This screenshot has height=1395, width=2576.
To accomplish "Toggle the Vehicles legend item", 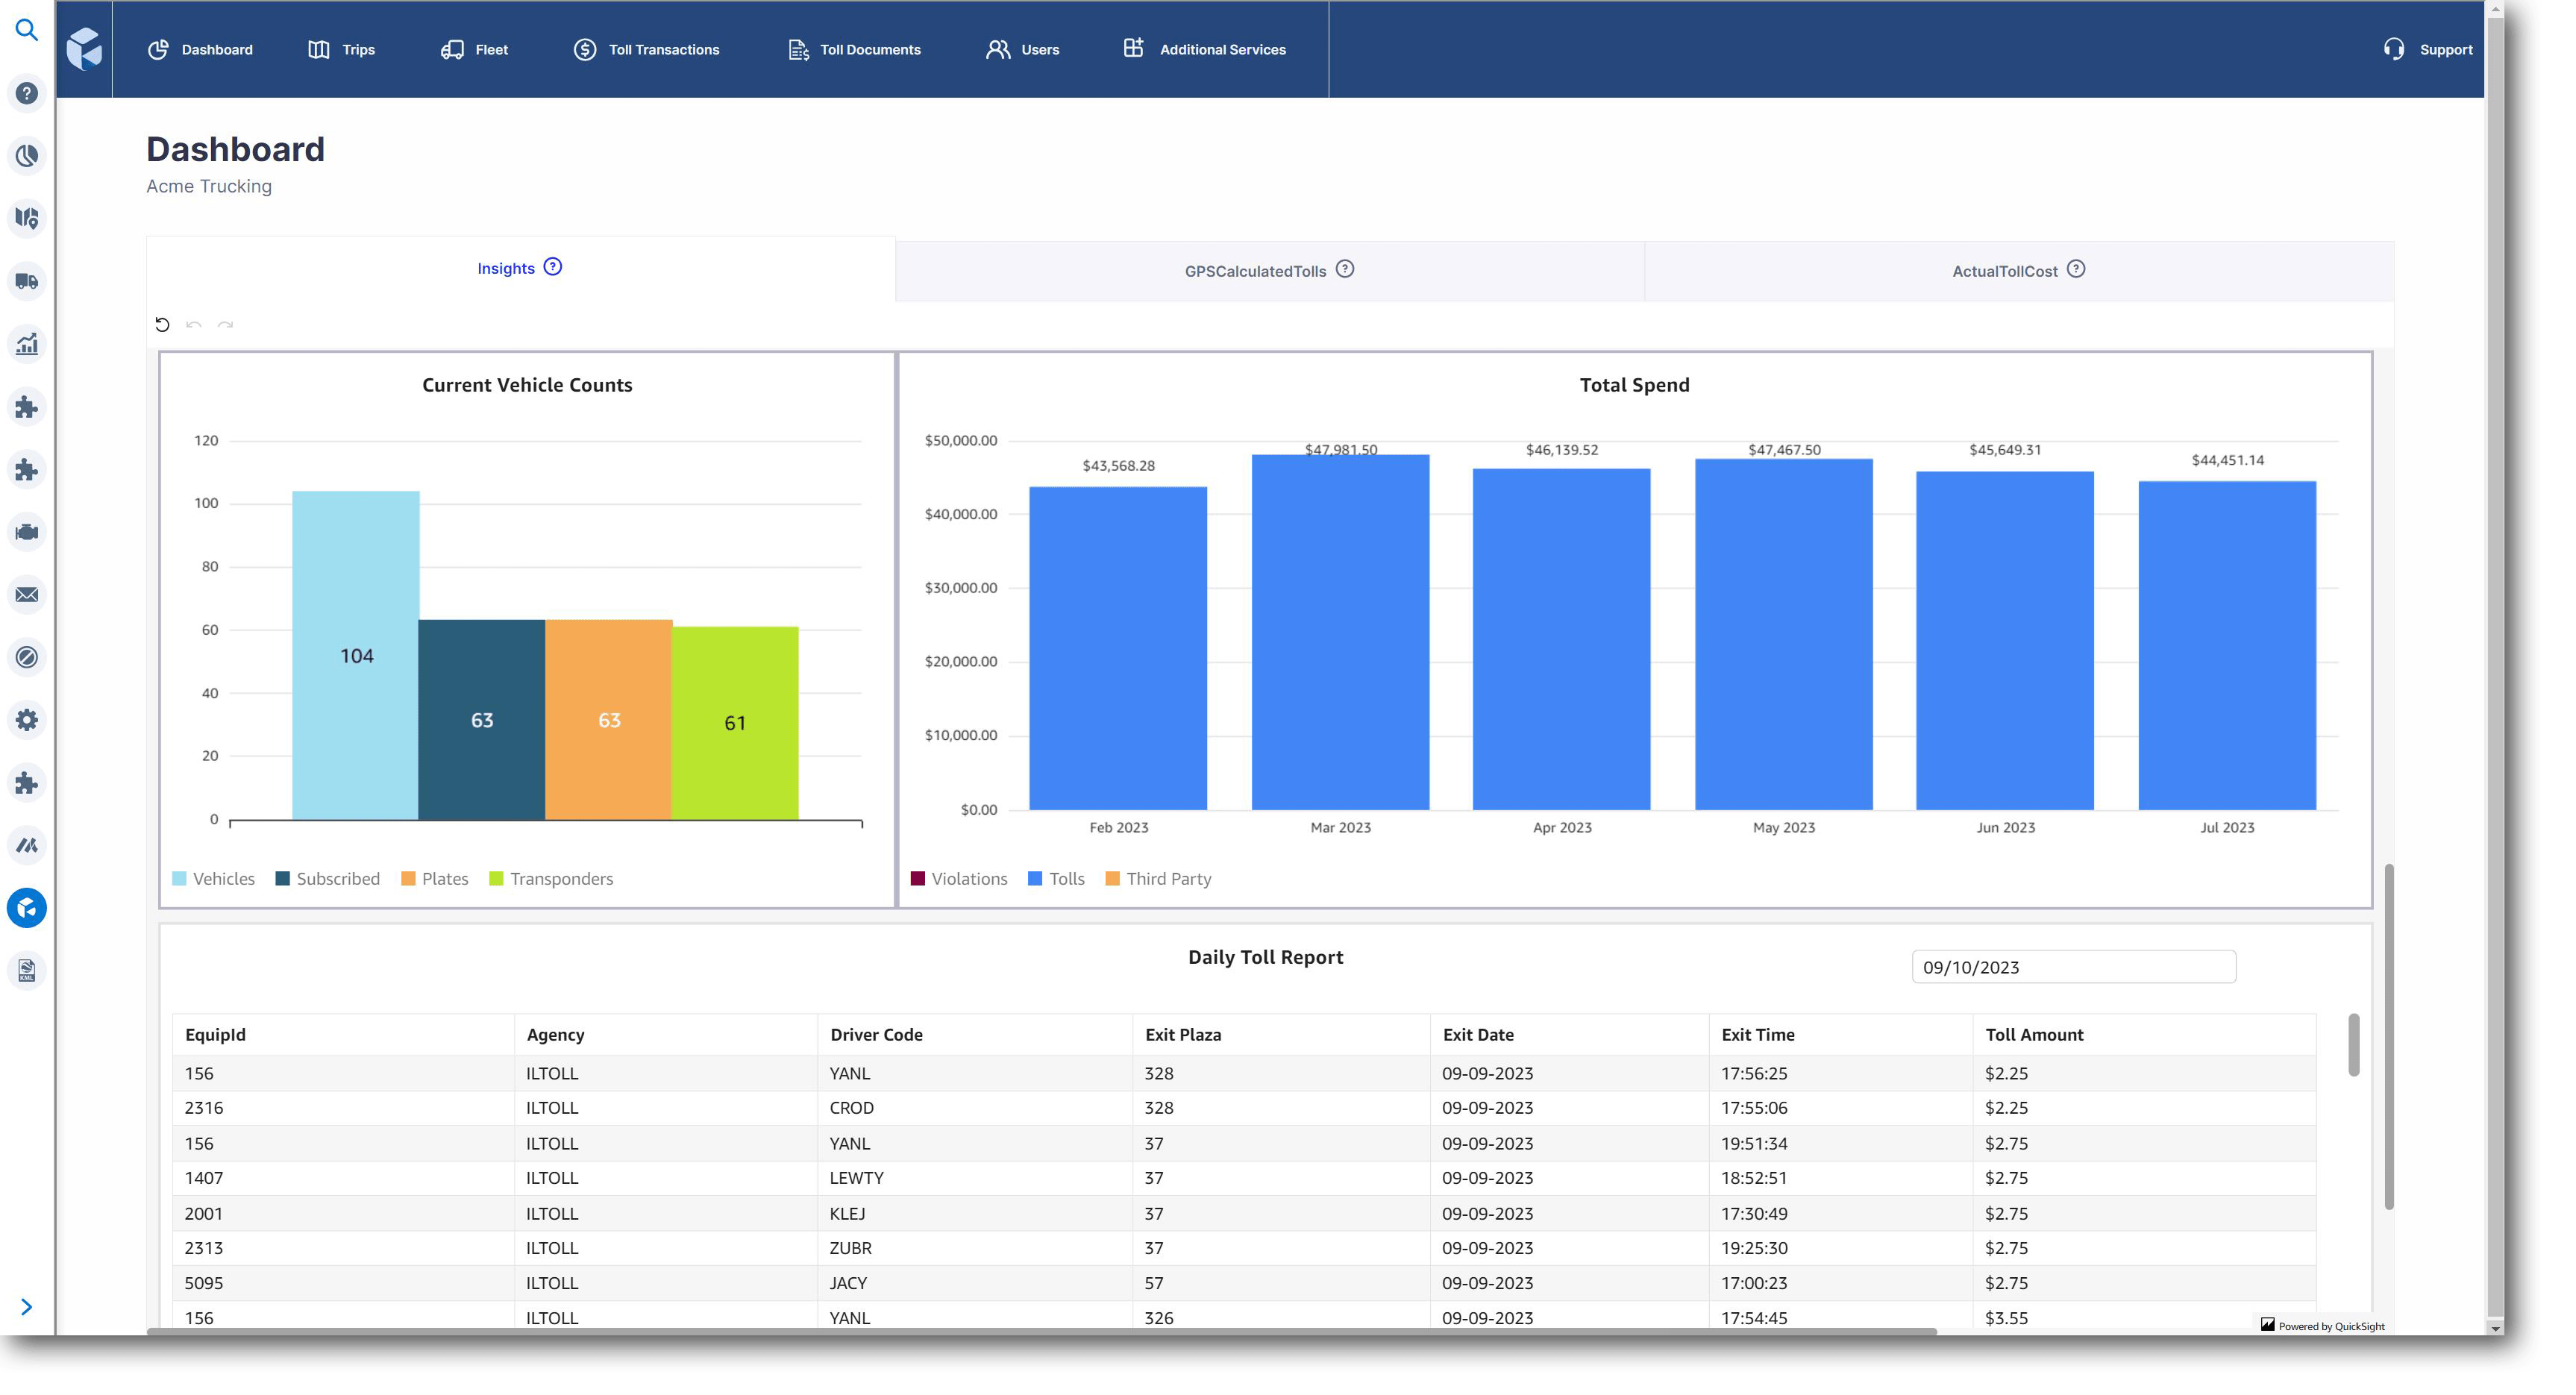I will (213, 878).
